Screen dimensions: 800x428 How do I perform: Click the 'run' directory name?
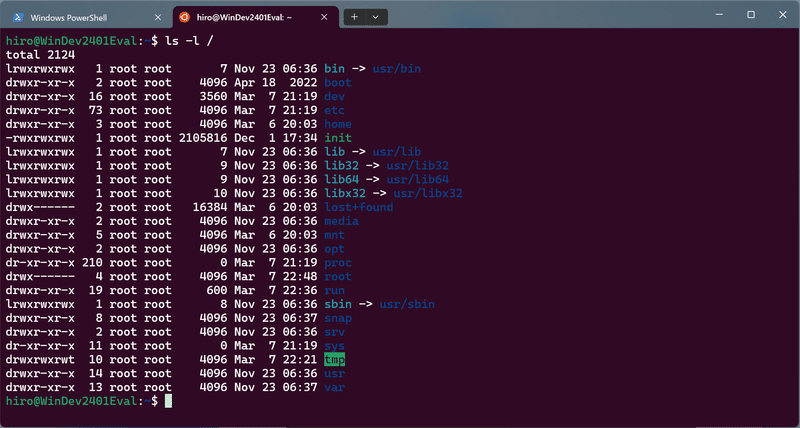pyautogui.click(x=335, y=290)
